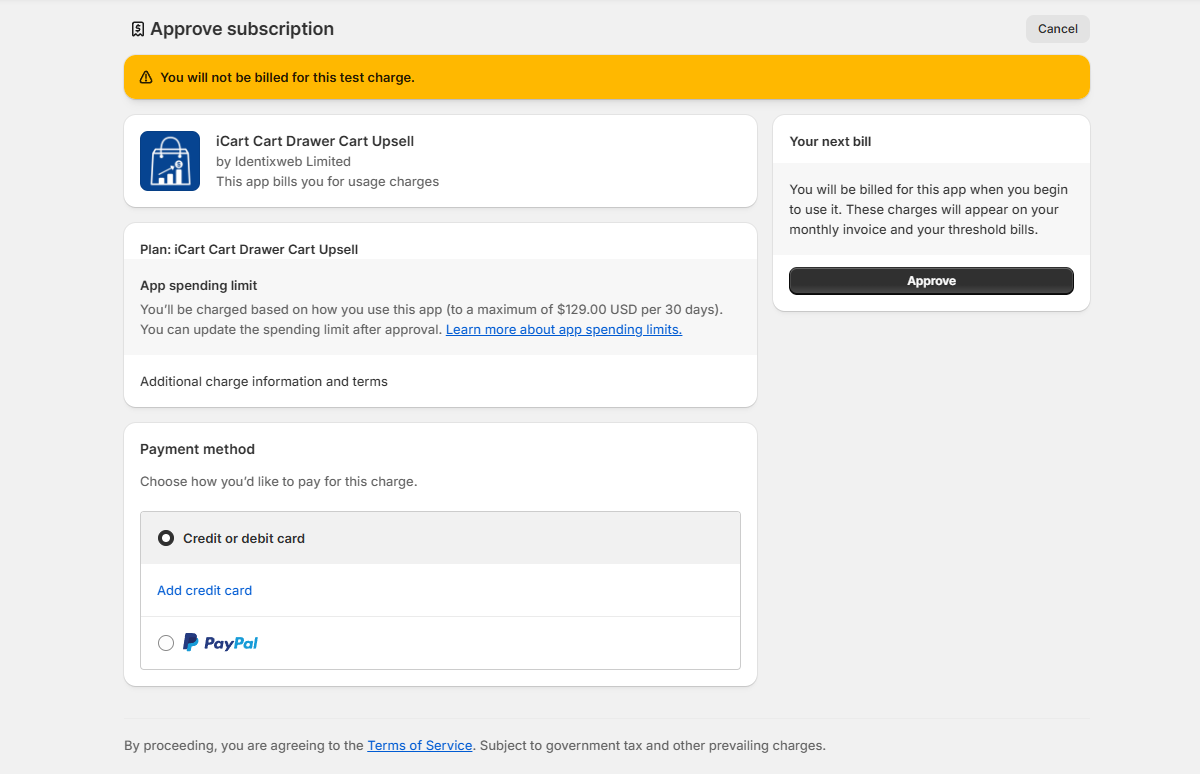The width and height of the screenshot is (1200, 774).
Task: Expand Additional charge information and terms
Action: pos(264,381)
